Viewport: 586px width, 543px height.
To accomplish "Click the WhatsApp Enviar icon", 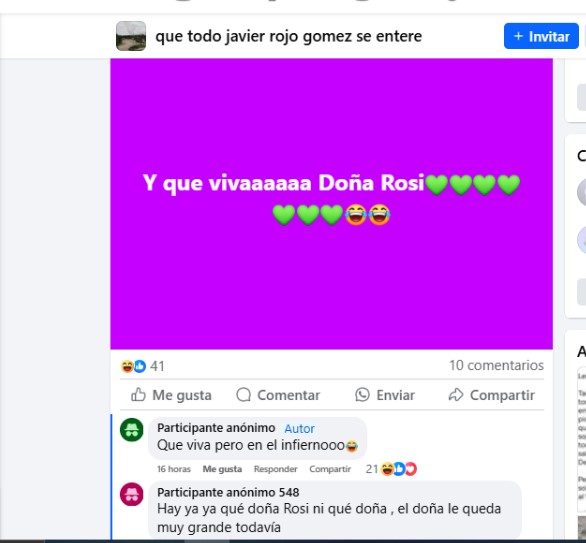I will [x=362, y=395].
